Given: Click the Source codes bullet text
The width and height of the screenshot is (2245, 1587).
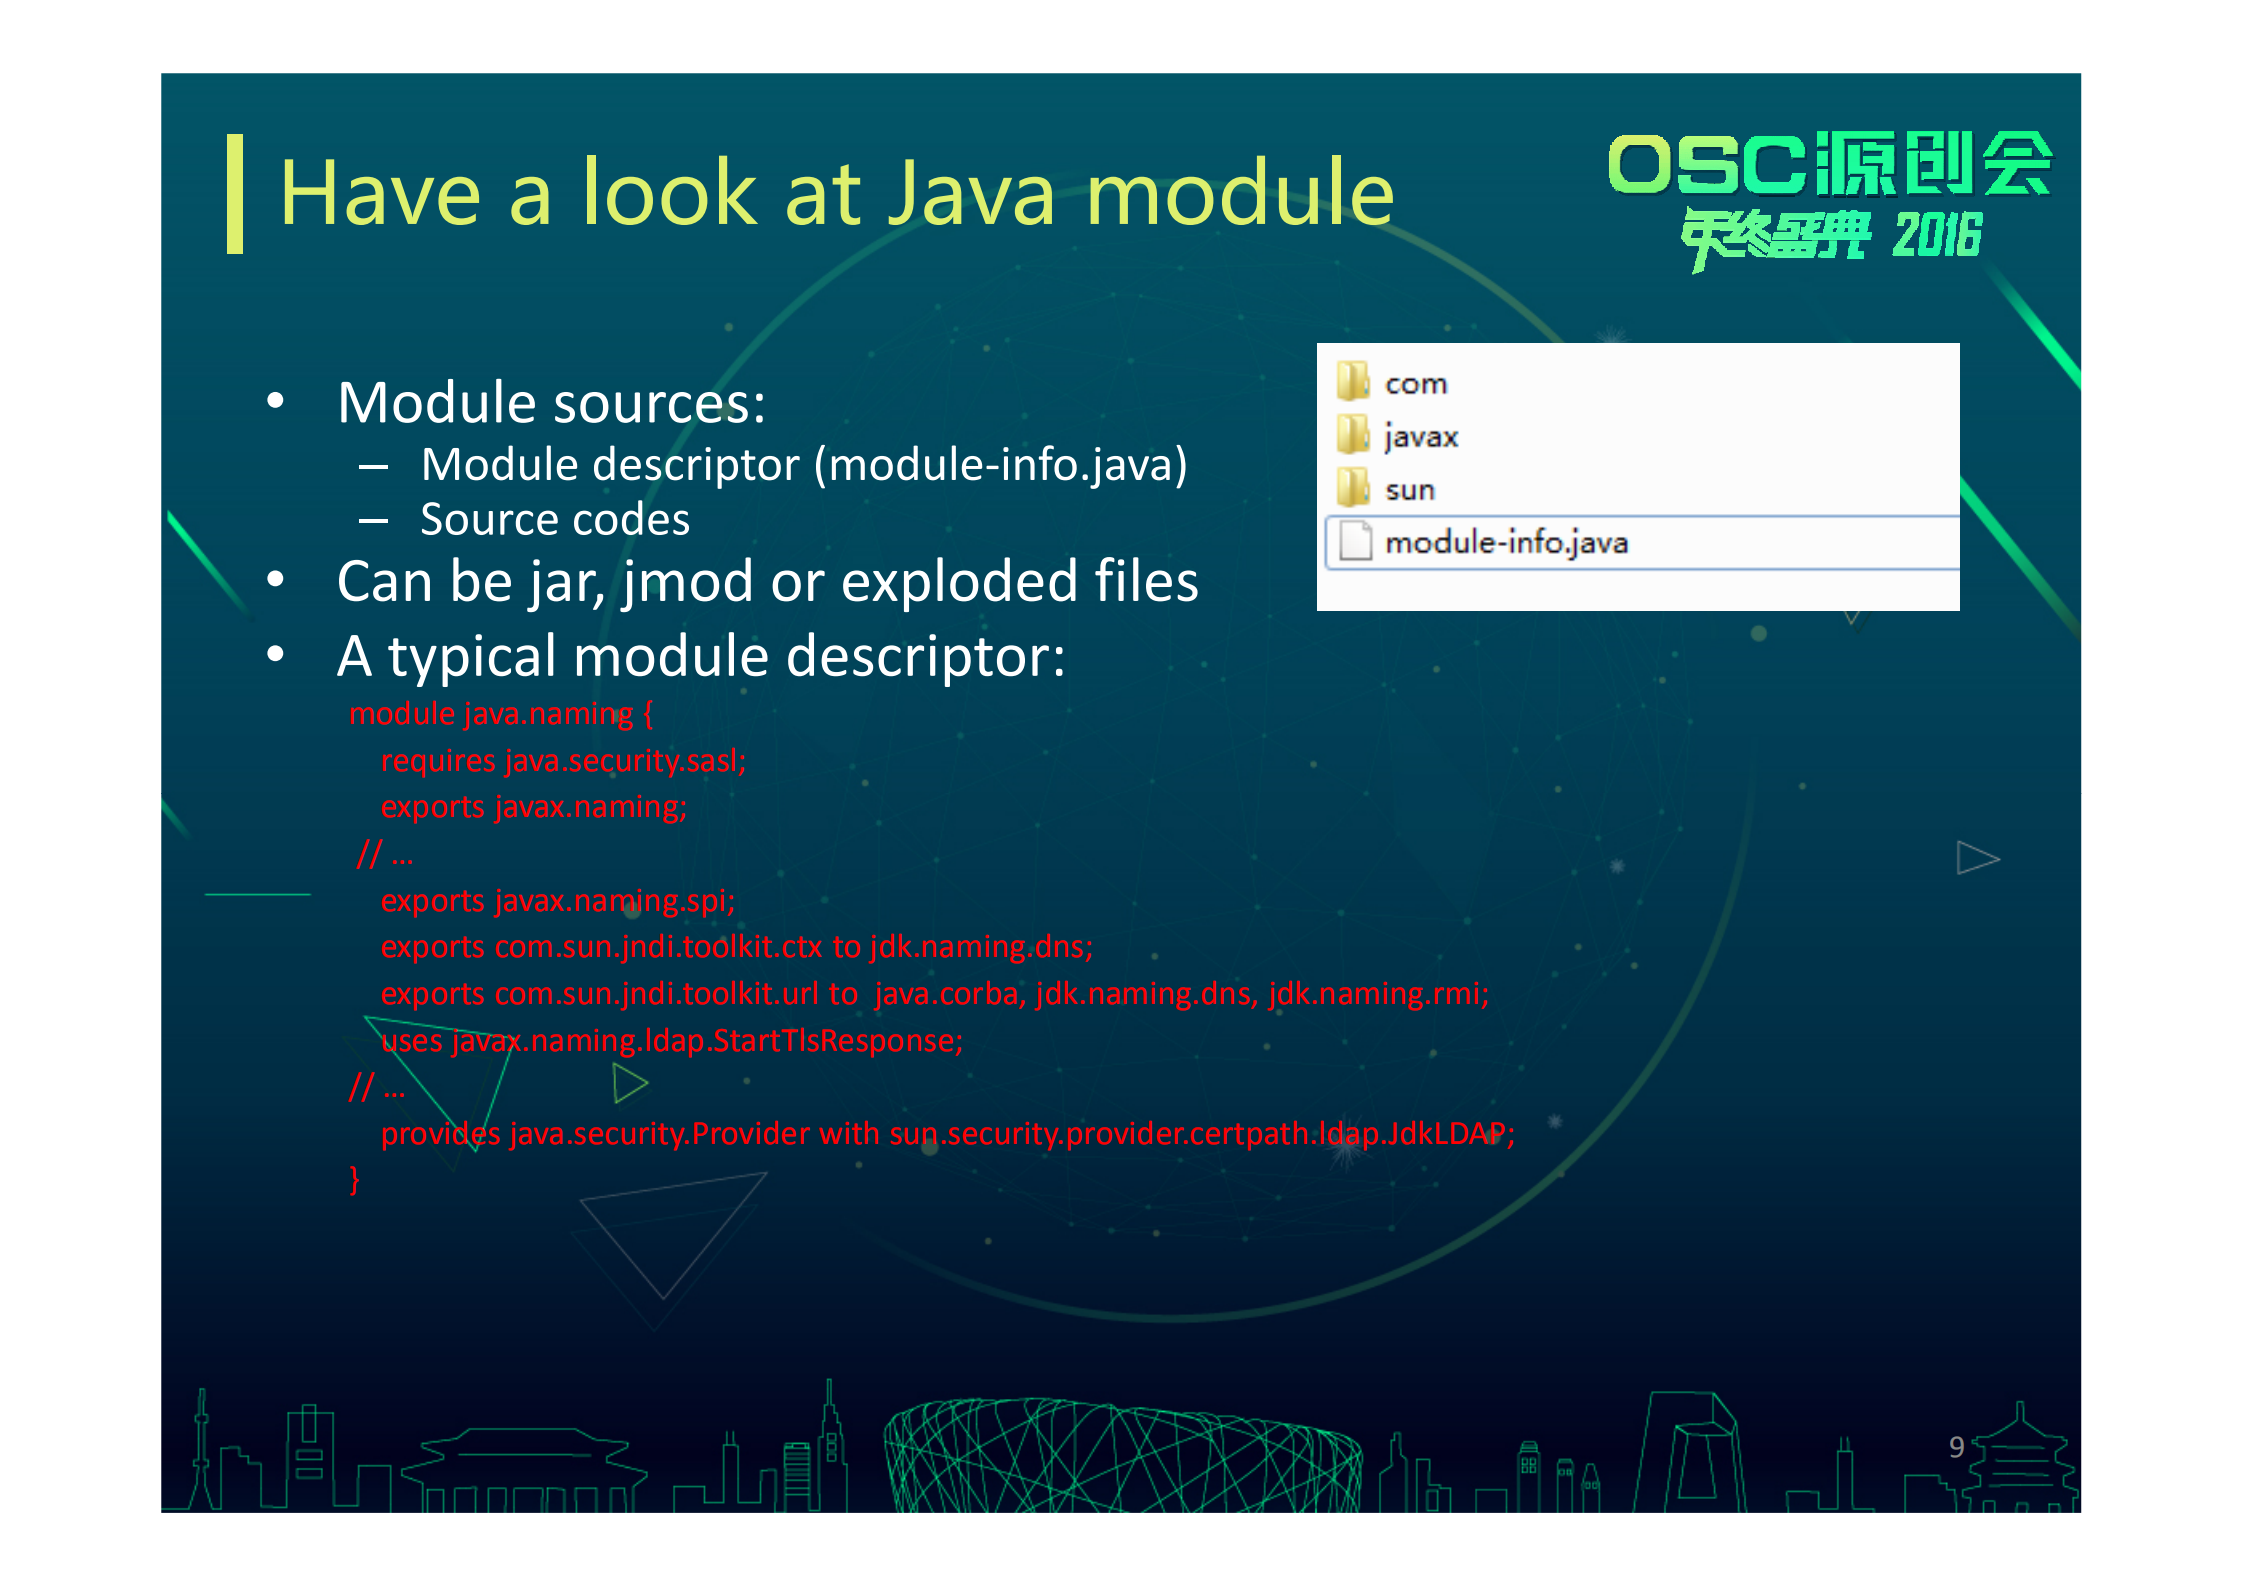Looking at the screenshot, I should 555,519.
